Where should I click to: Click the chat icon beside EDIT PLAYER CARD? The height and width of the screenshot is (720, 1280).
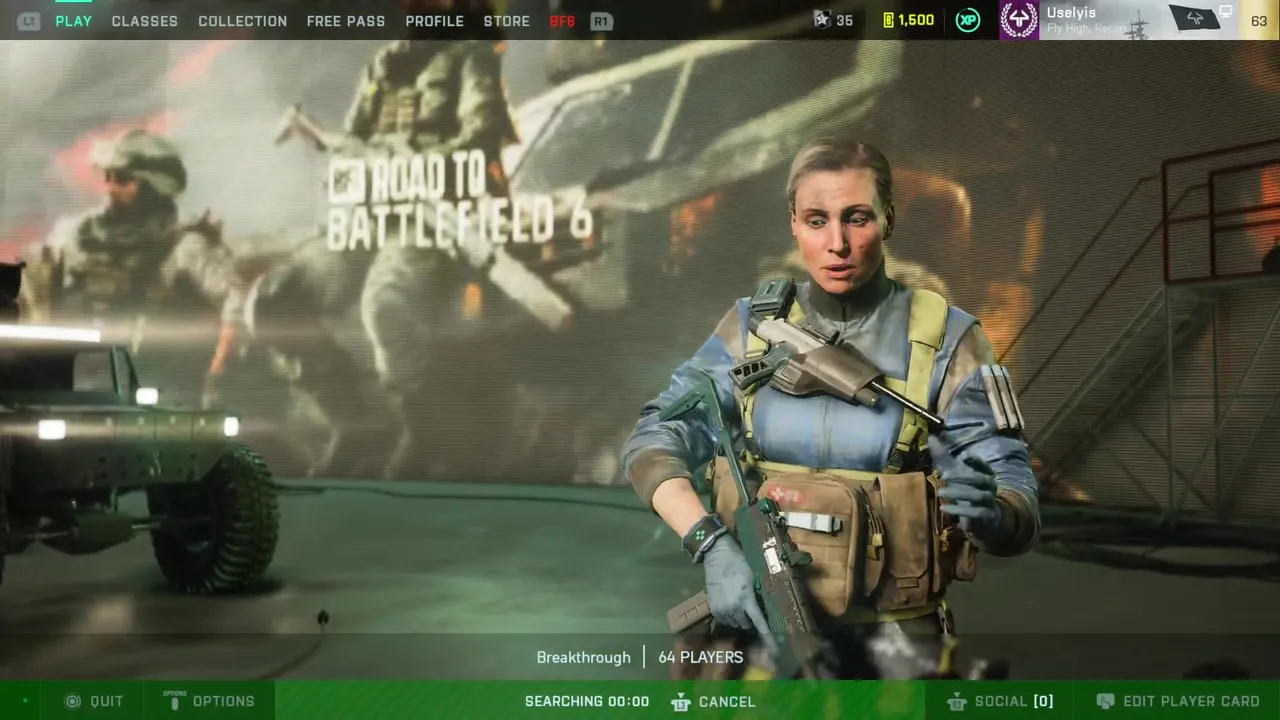tap(1105, 701)
